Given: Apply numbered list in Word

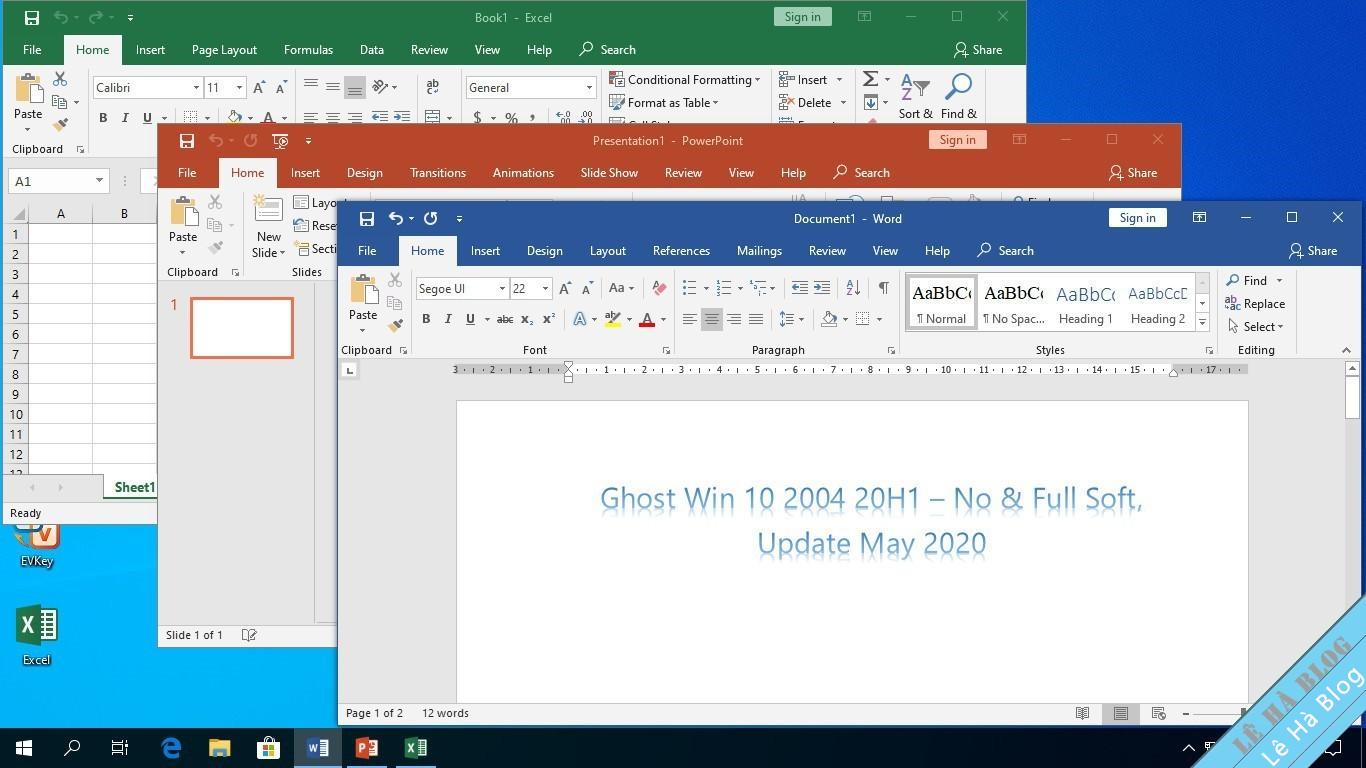Looking at the screenshot, I should pyautogui.click(x=724, y=288).
